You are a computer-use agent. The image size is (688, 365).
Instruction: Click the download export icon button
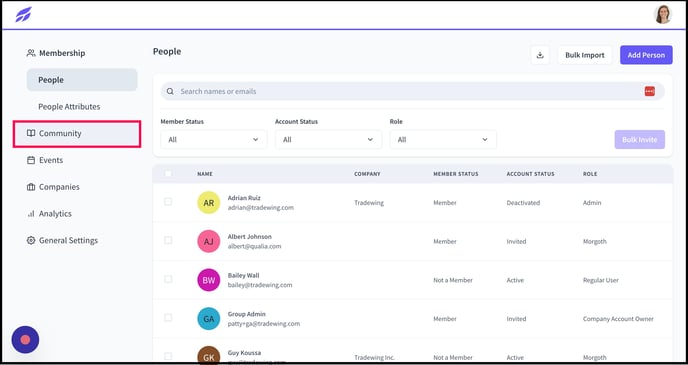[x=540, y=55]
